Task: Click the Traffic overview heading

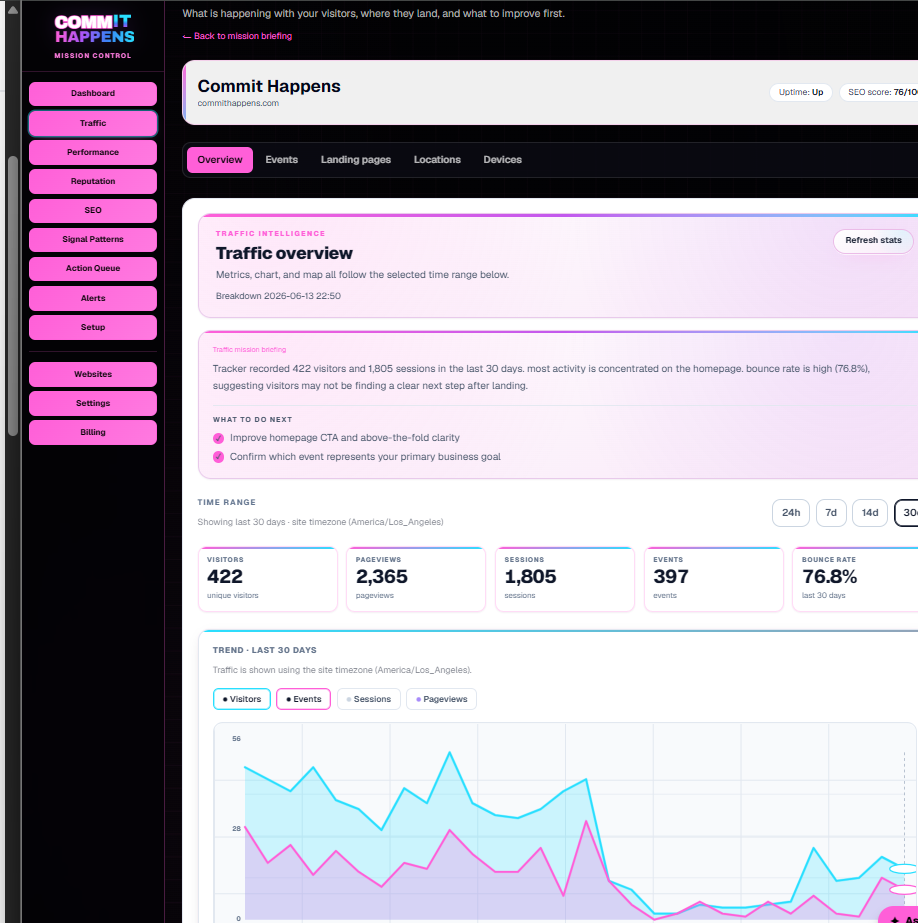Action: (284, 254)
